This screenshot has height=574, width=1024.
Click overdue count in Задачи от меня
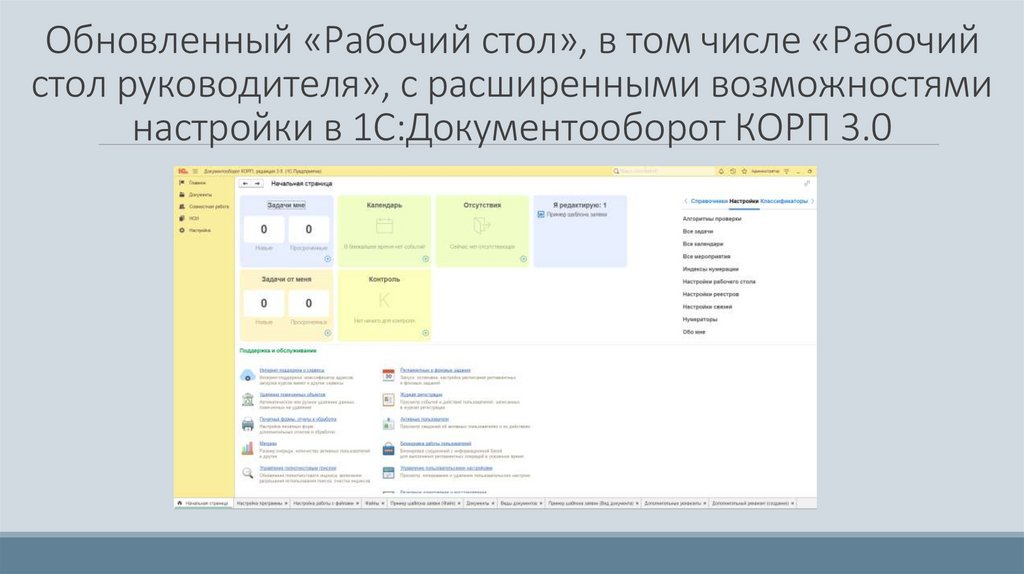pos(309,303)
